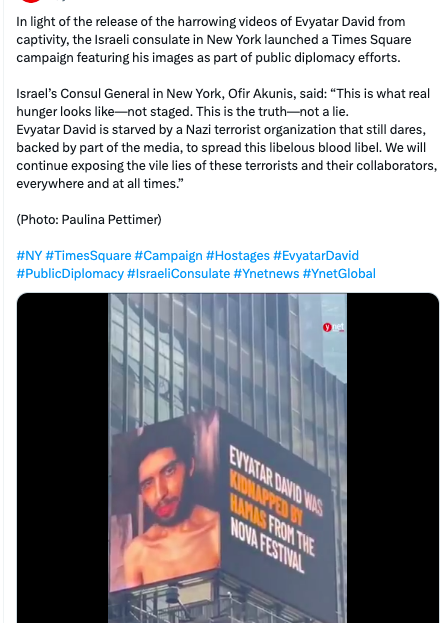The image size is (440, 623).
Task: Click the black letterbox area right of video
Action: point(393,458)
